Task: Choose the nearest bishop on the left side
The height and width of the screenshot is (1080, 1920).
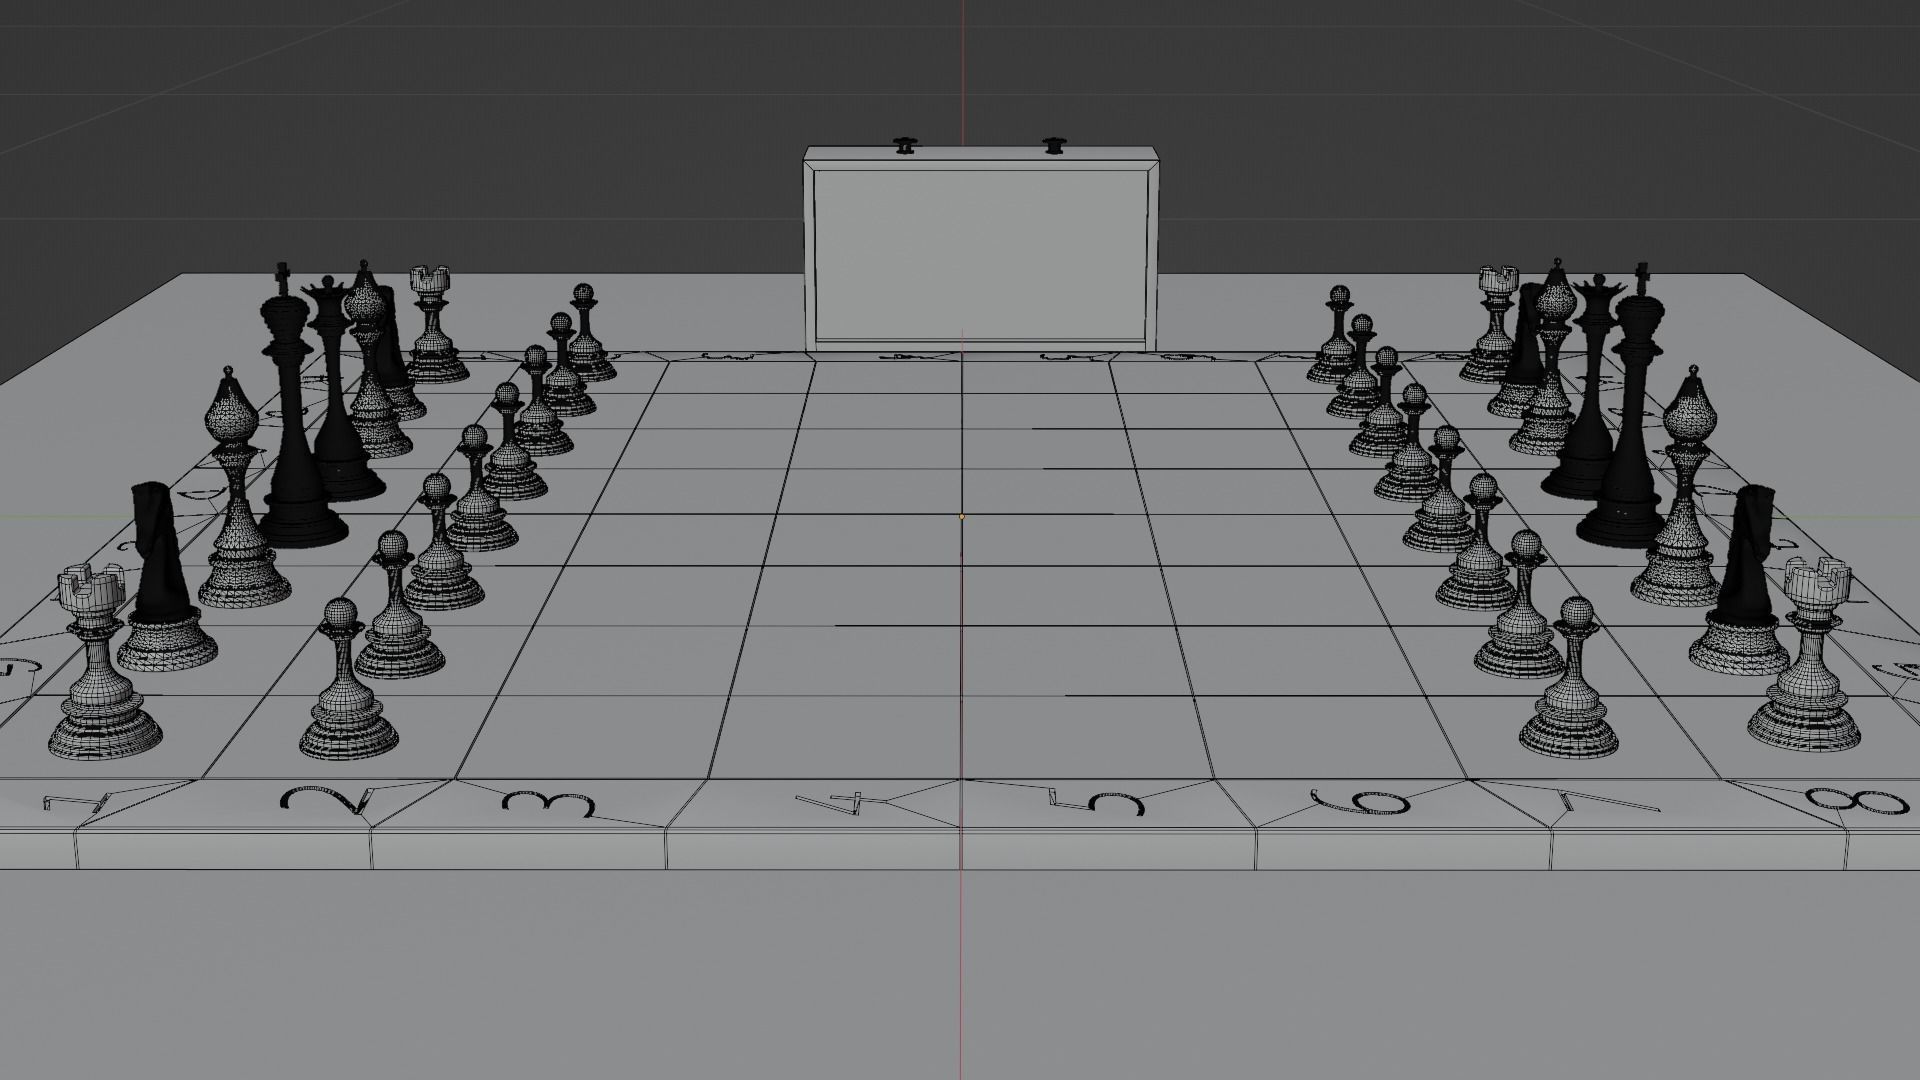Action: (x=240, y=490)
